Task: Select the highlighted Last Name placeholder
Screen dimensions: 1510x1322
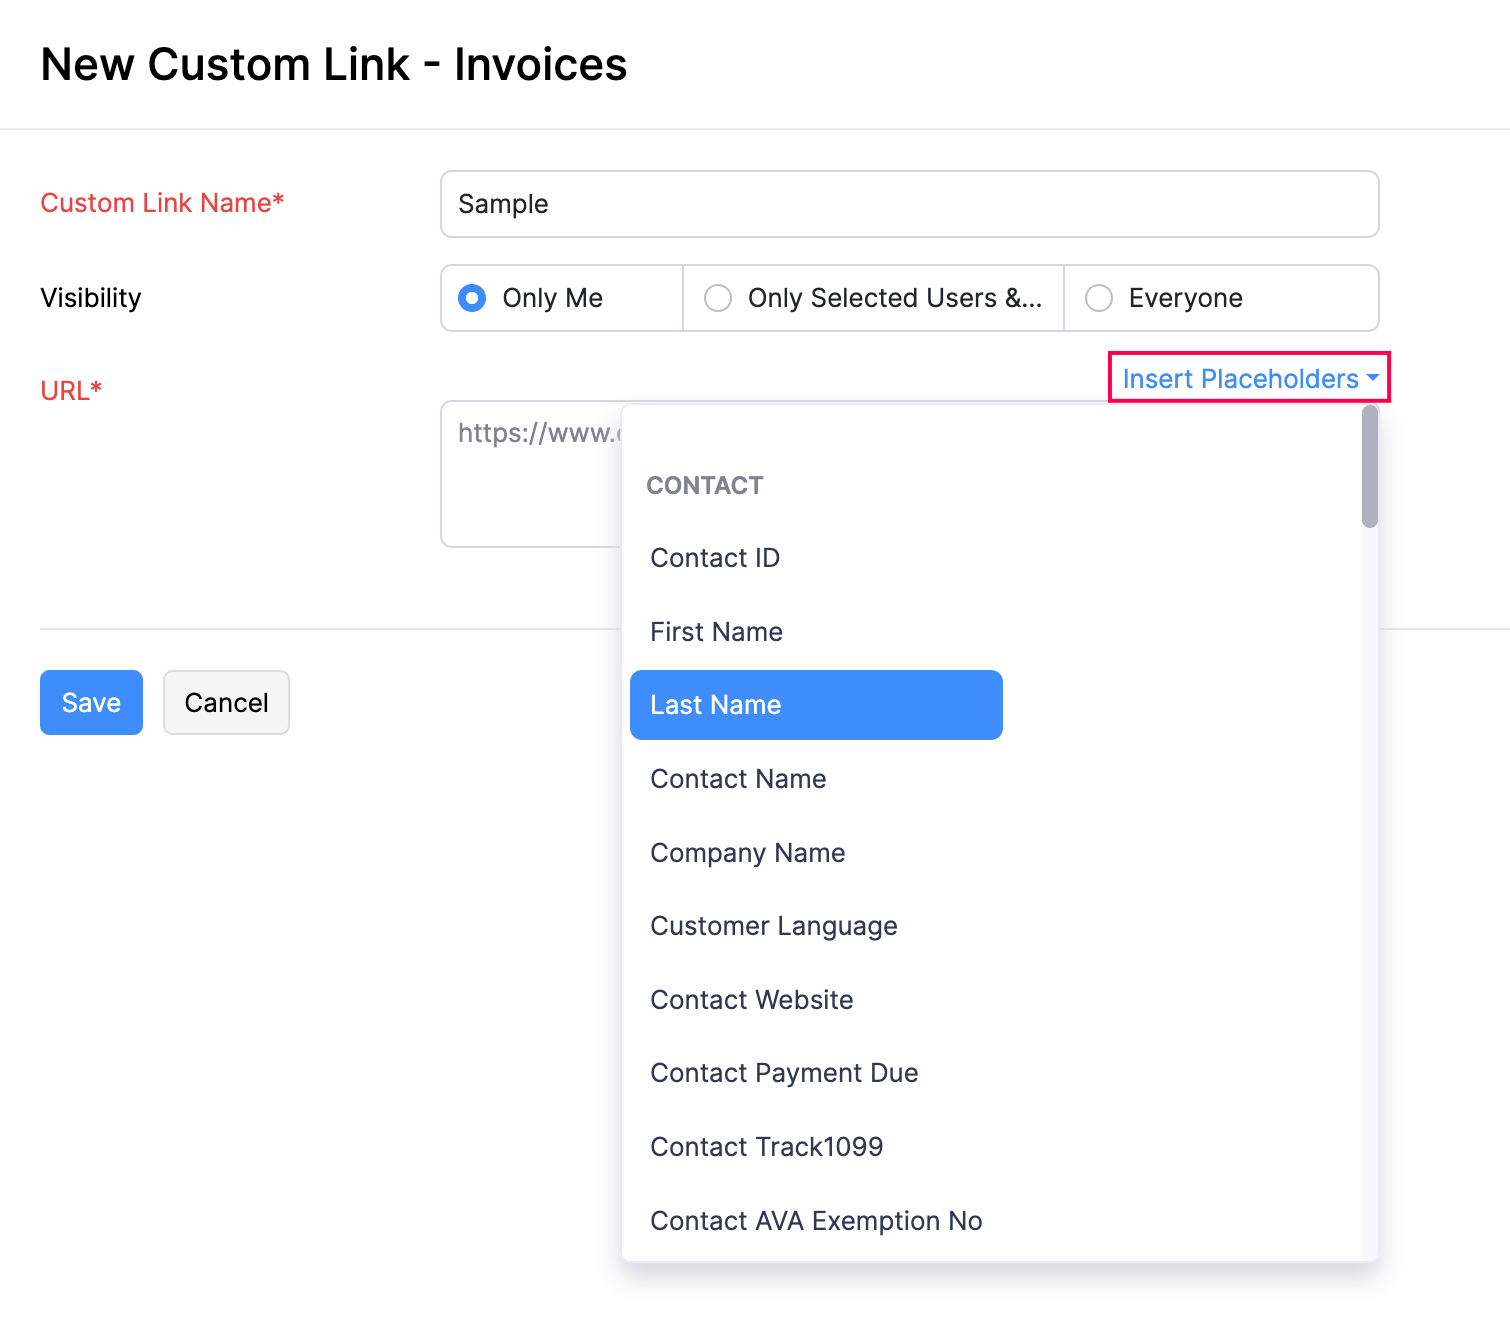Action: [715, 705]
